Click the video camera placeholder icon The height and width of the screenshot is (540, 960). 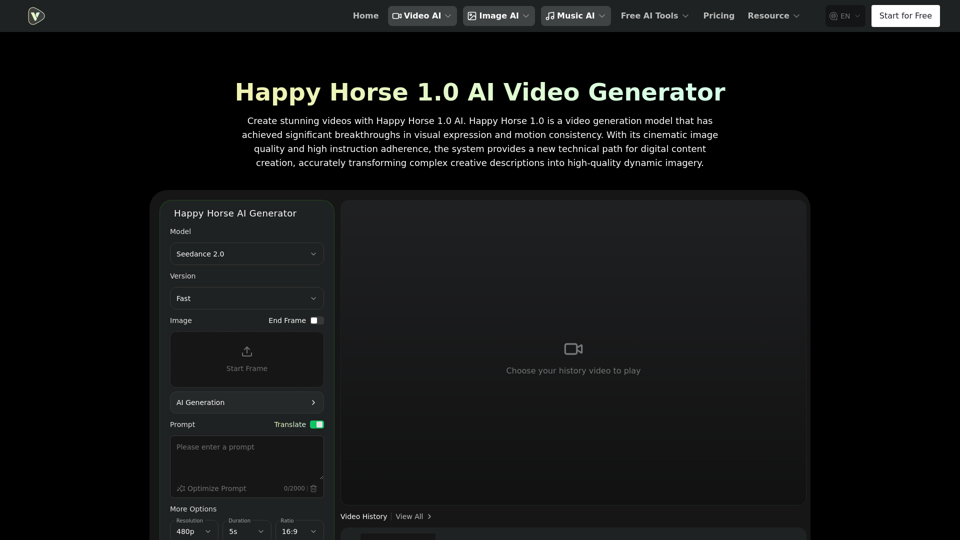(x=573, y=349)
